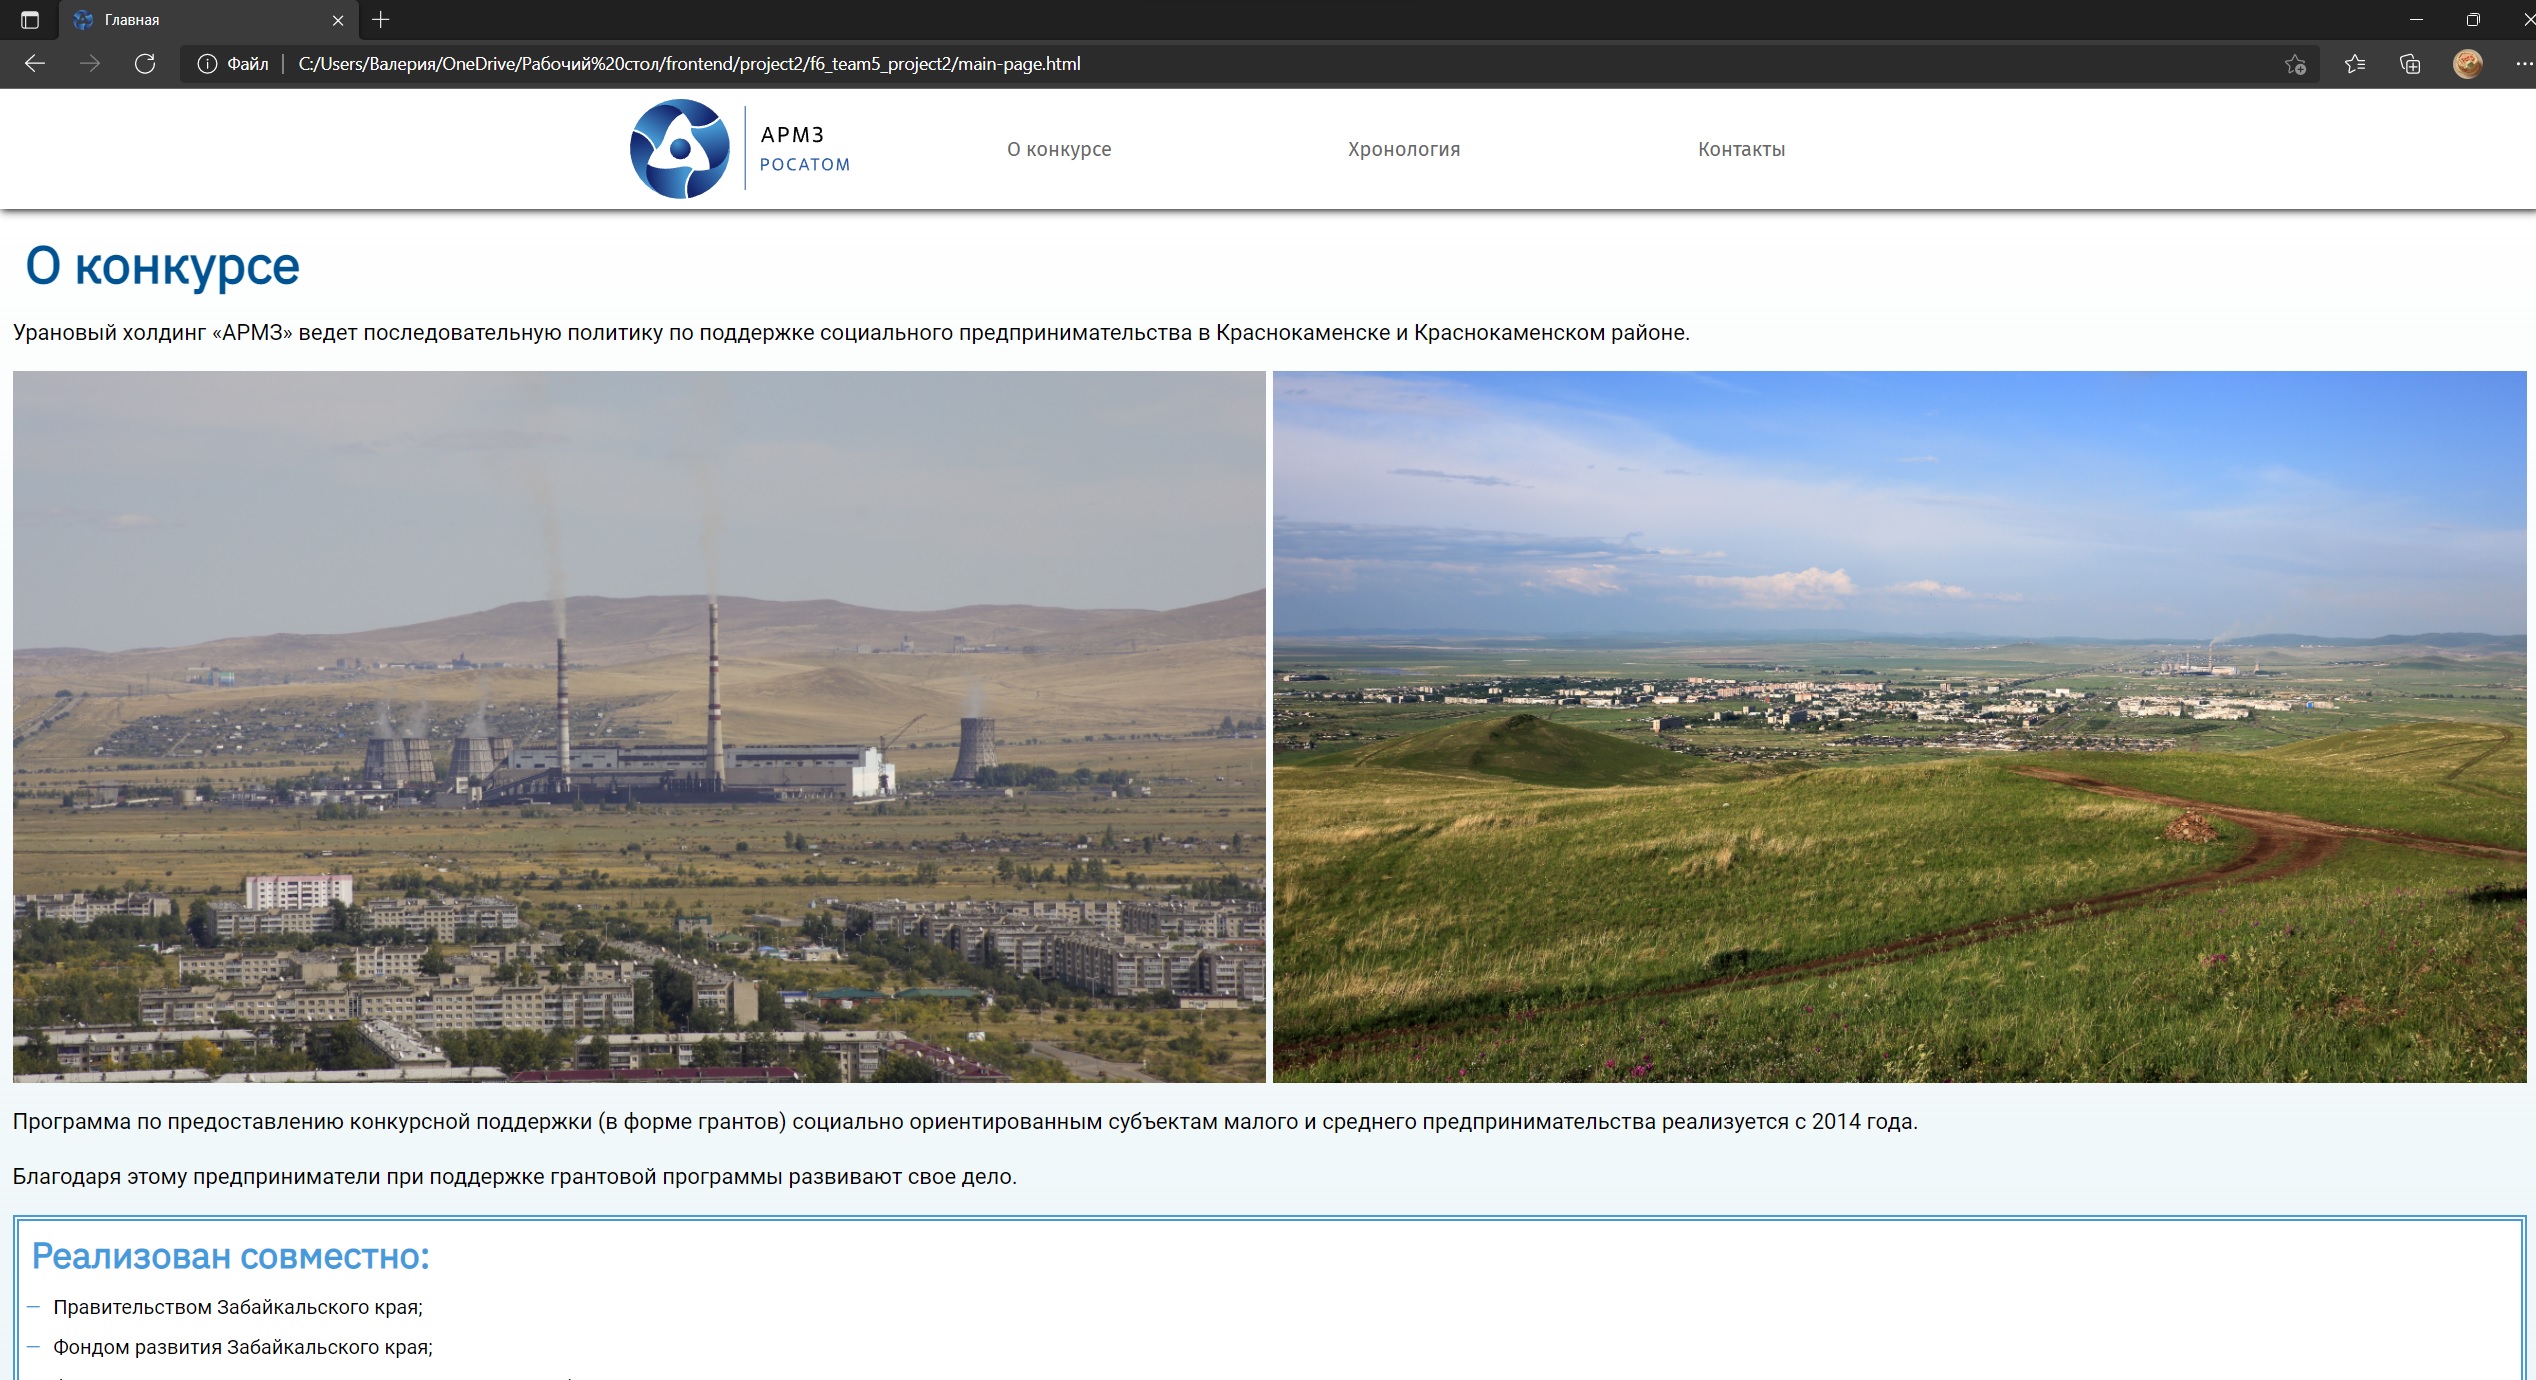Open the browser profile avatar
The width and height of the screenshot is (2536, 1380).
pos(2469,63)
